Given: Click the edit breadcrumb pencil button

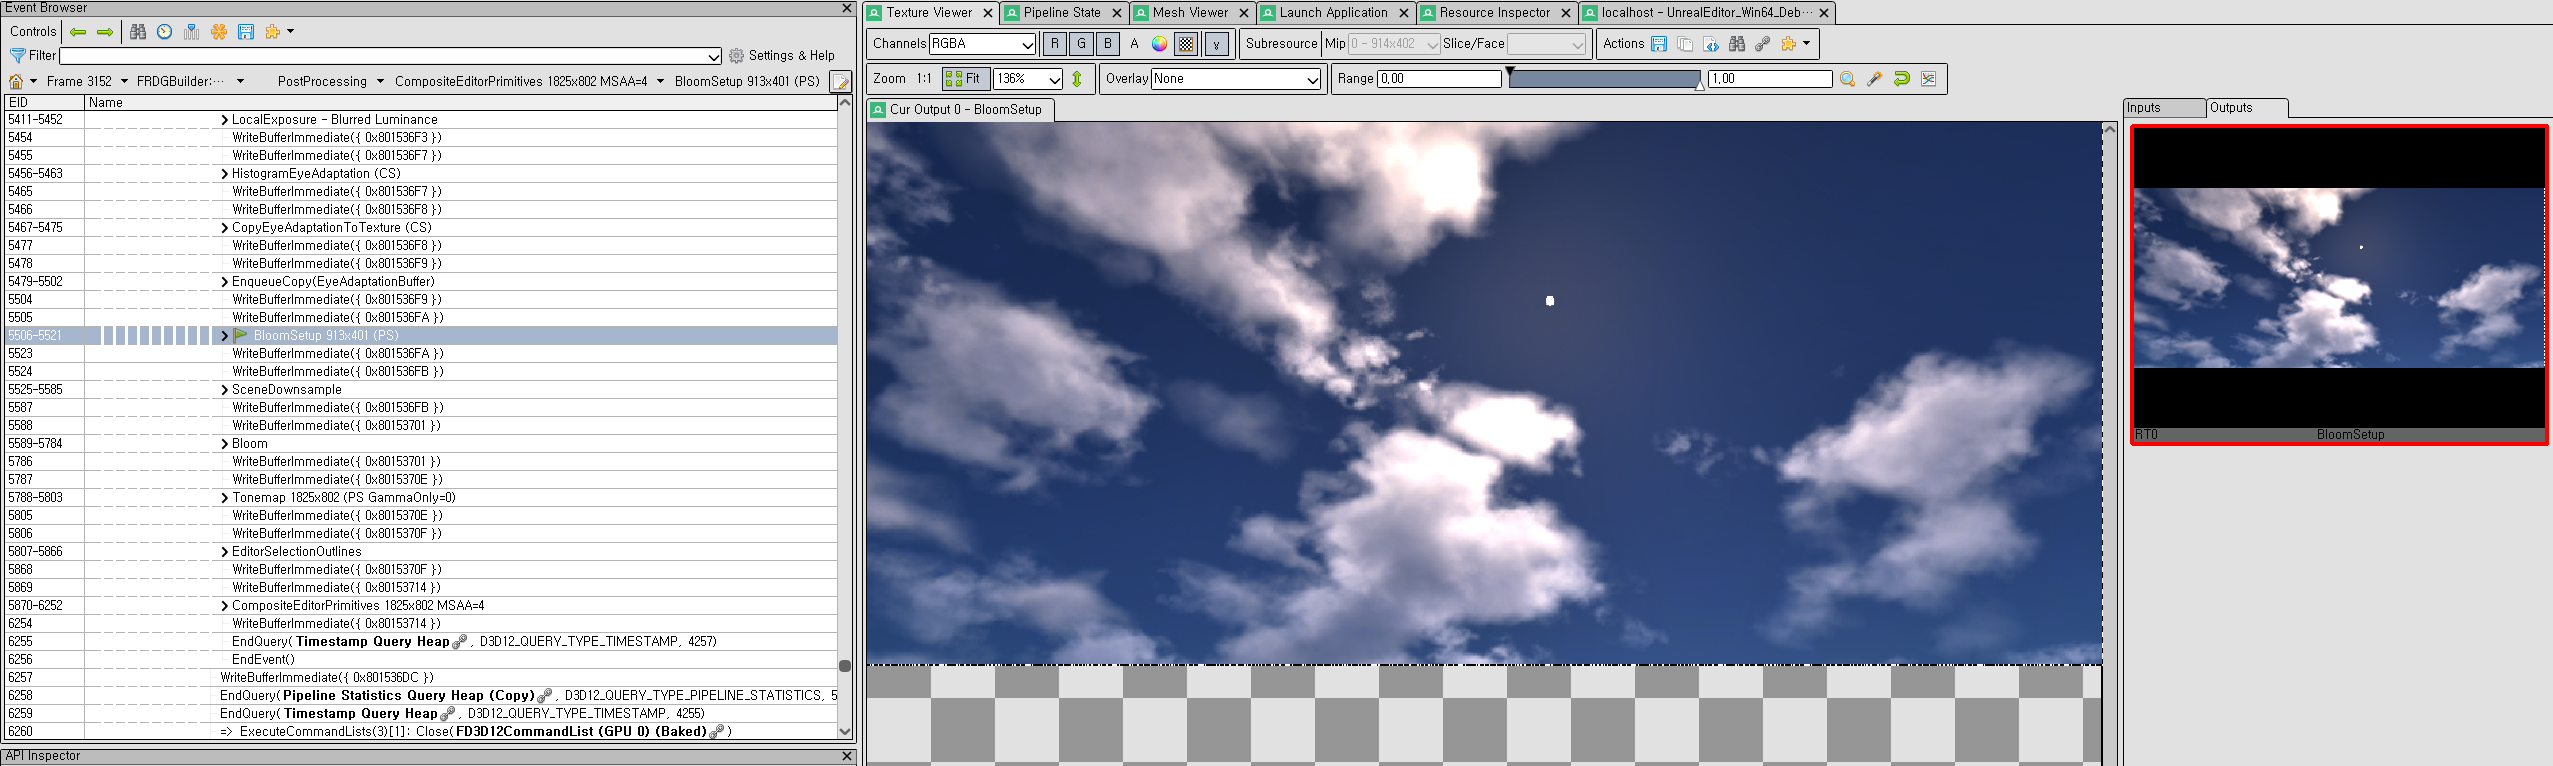Looking at the screenshot, I should tap(841, 81).
